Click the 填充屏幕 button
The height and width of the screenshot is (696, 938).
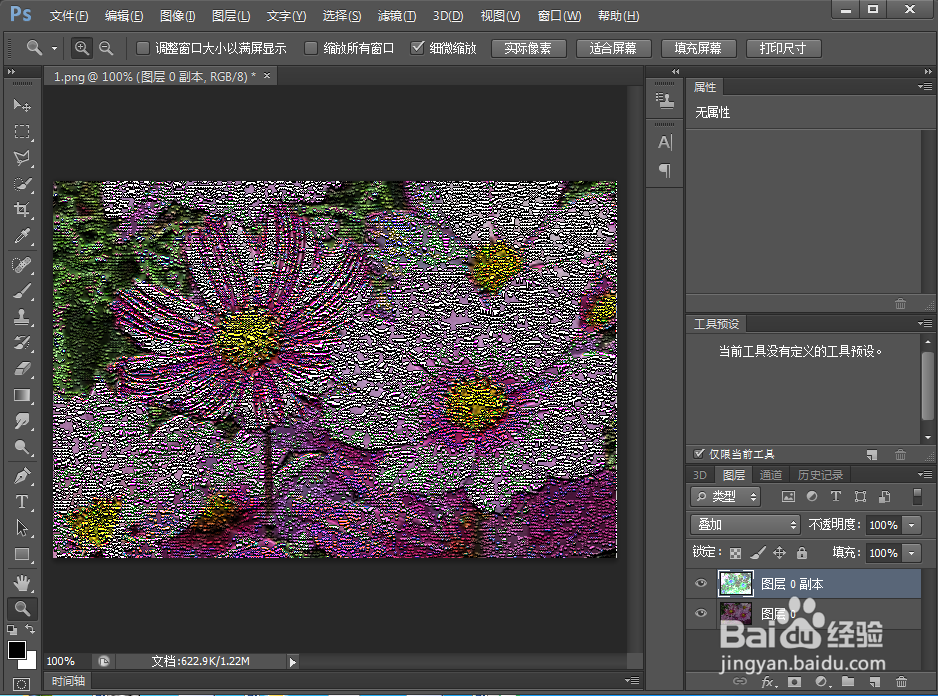(698, 48)
